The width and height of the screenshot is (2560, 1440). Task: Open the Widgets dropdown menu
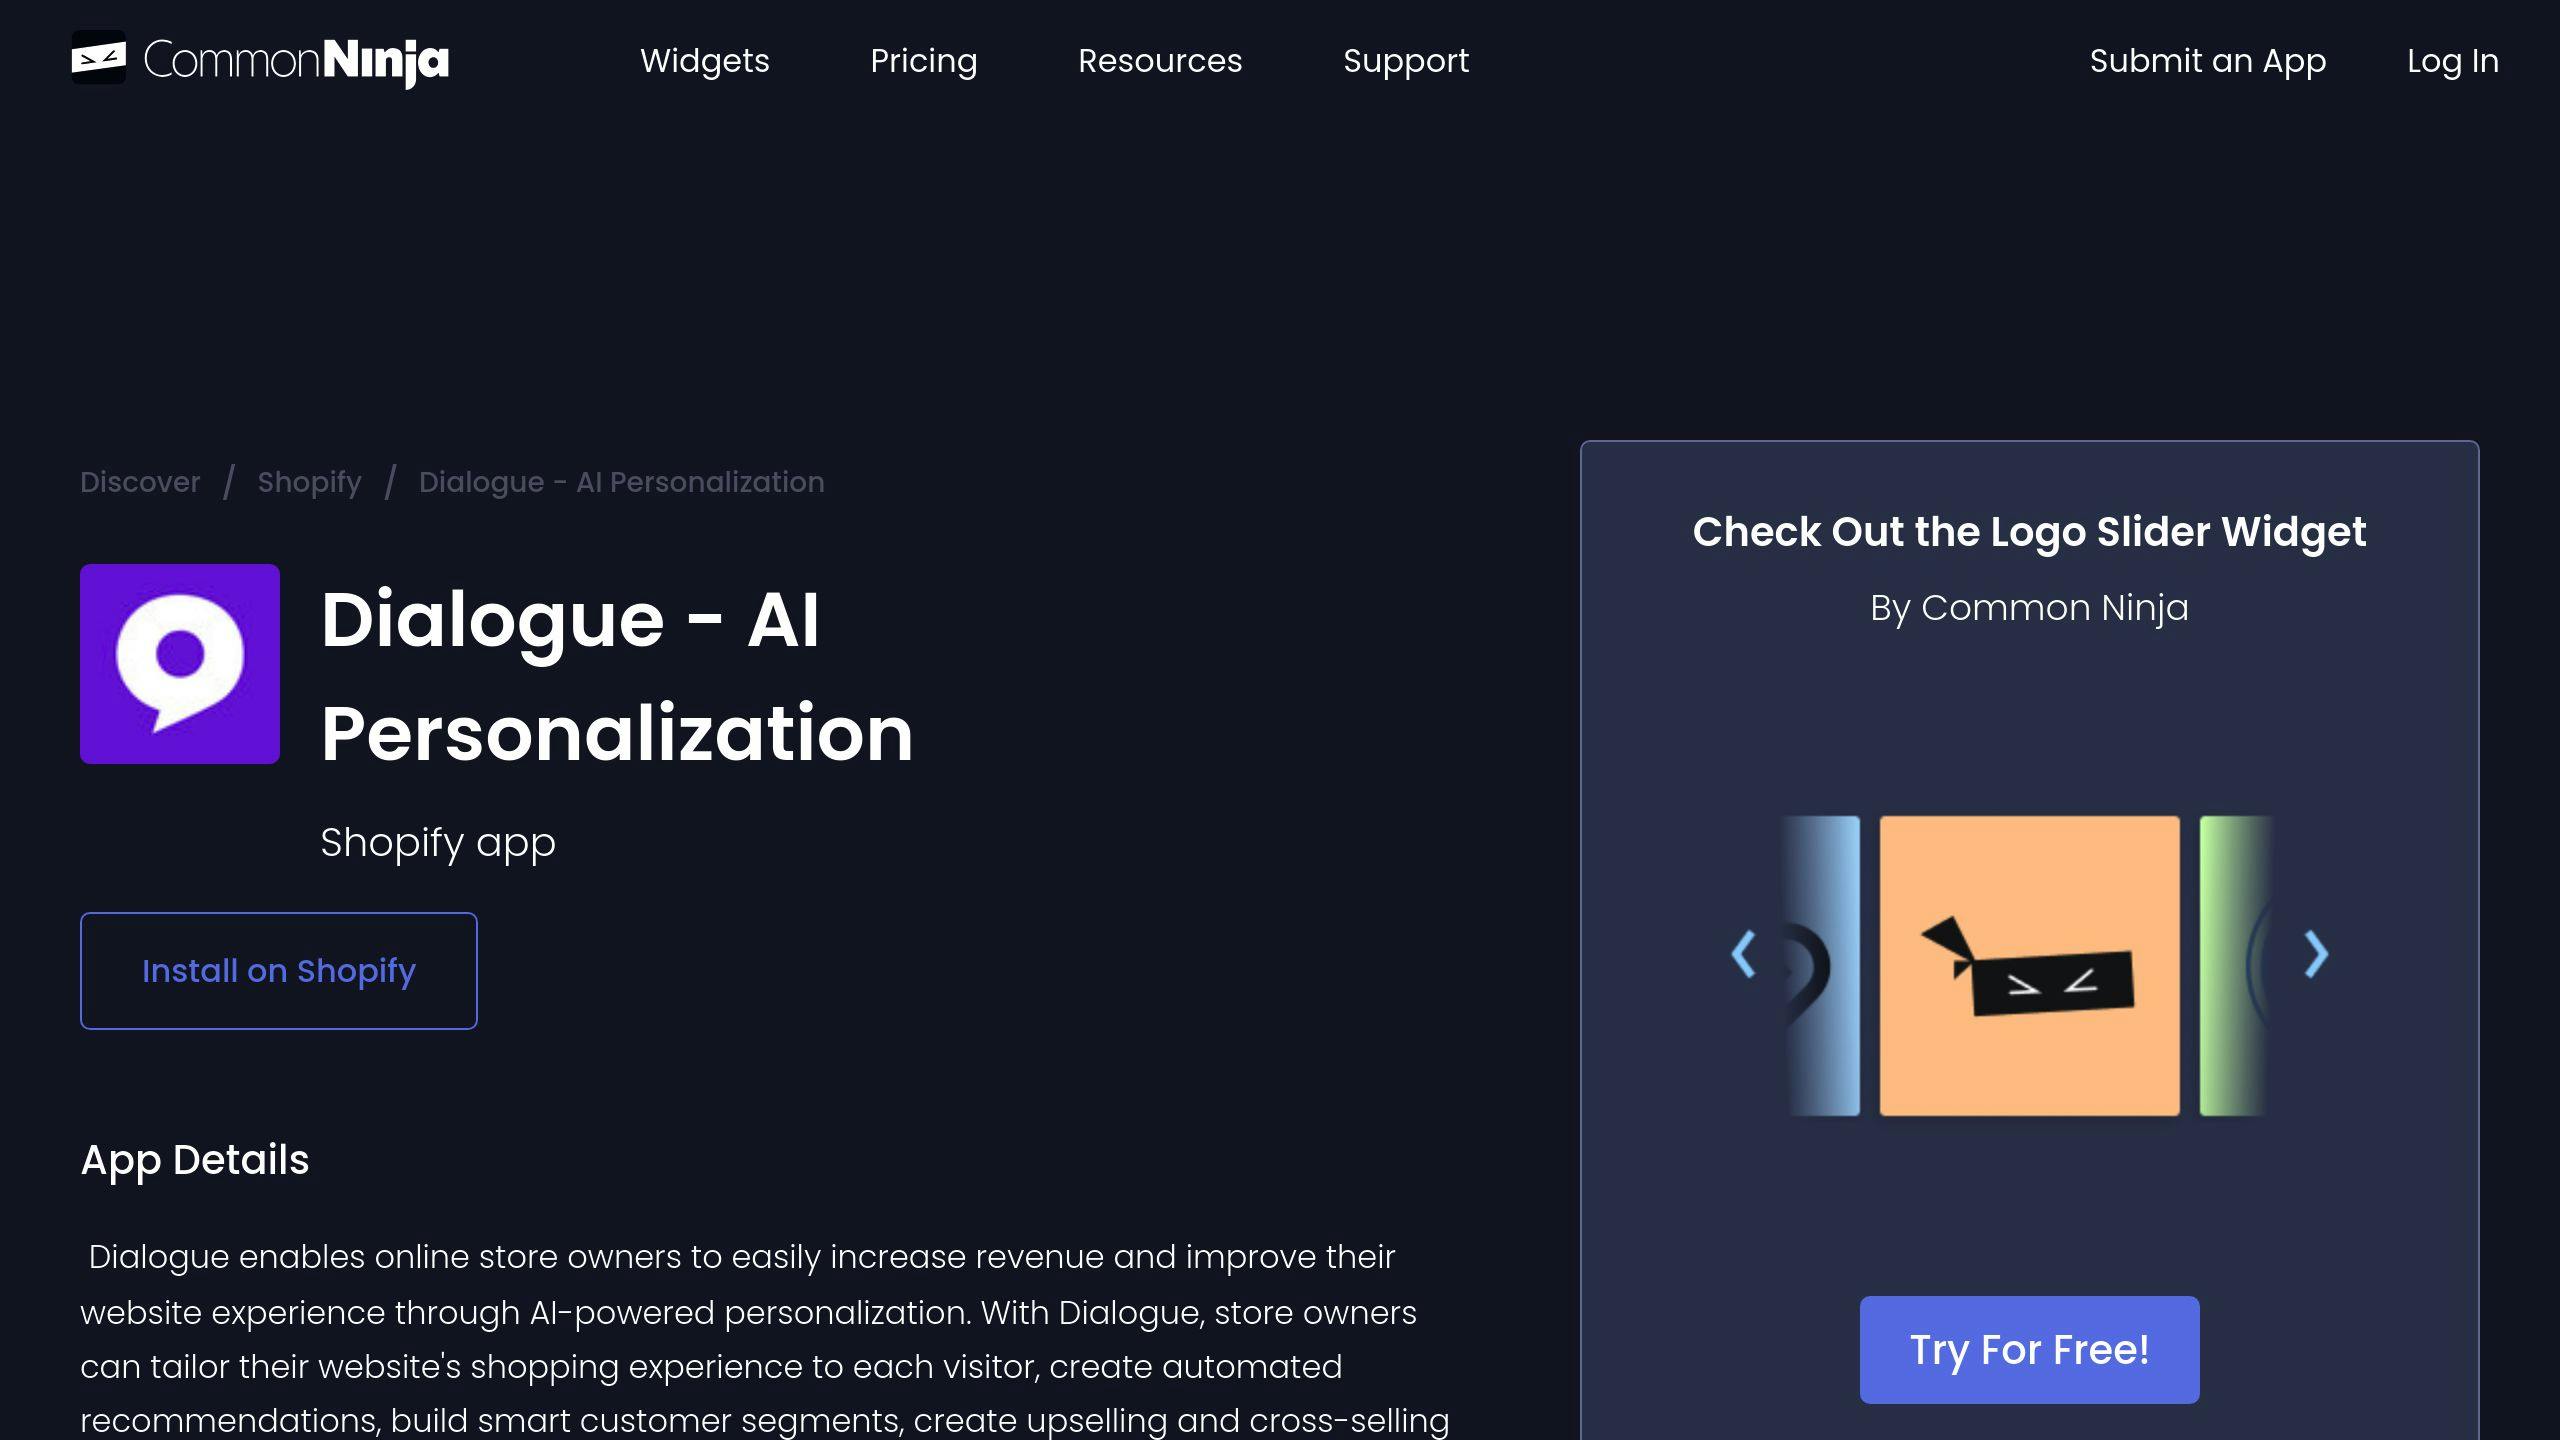click(x=703, y=62)
